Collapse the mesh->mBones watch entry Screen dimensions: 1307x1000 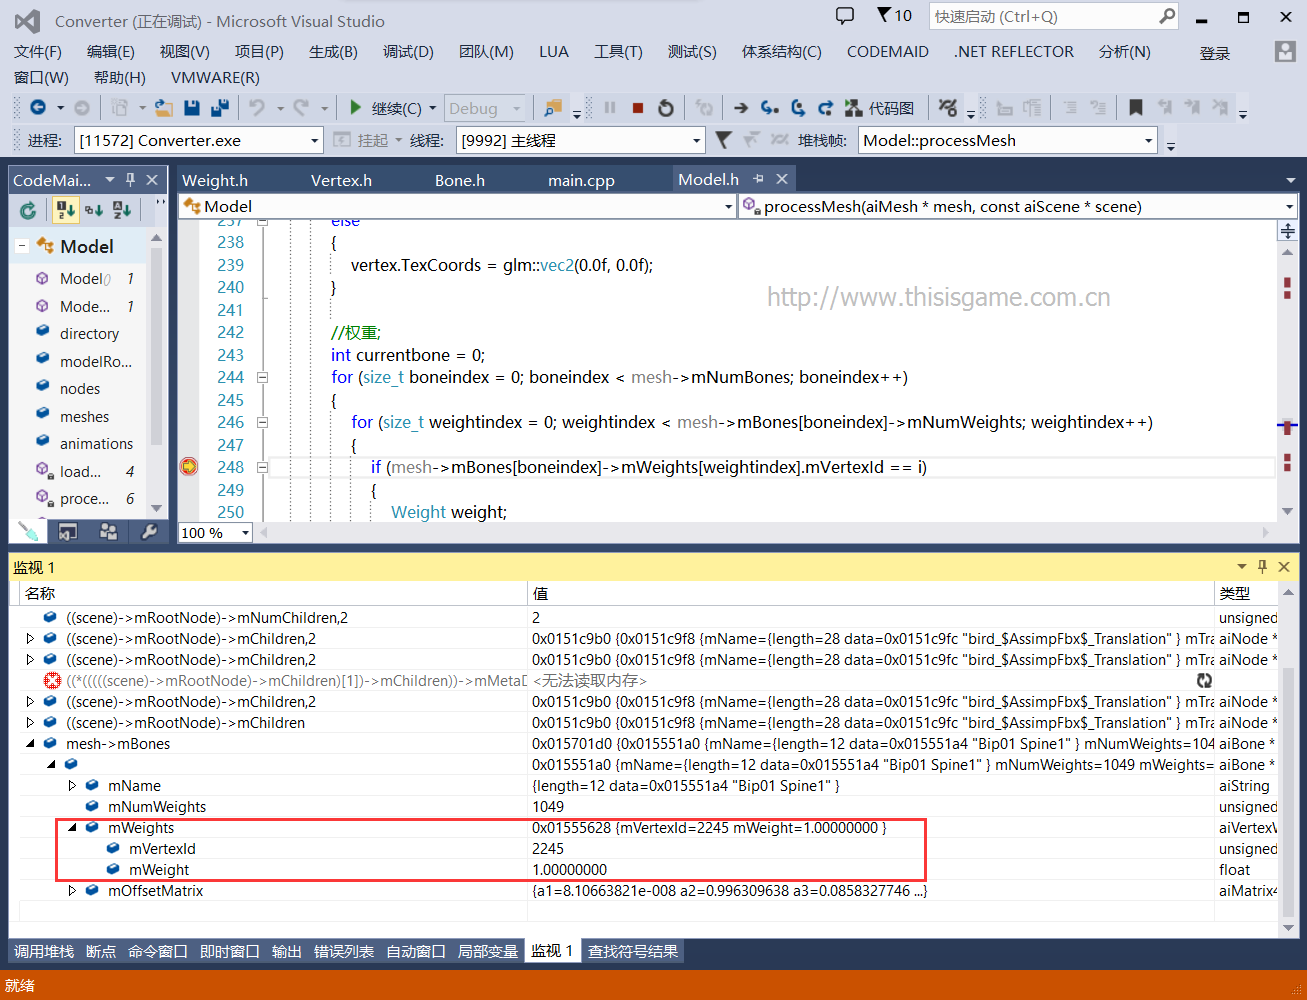click(x=30, y=744)
